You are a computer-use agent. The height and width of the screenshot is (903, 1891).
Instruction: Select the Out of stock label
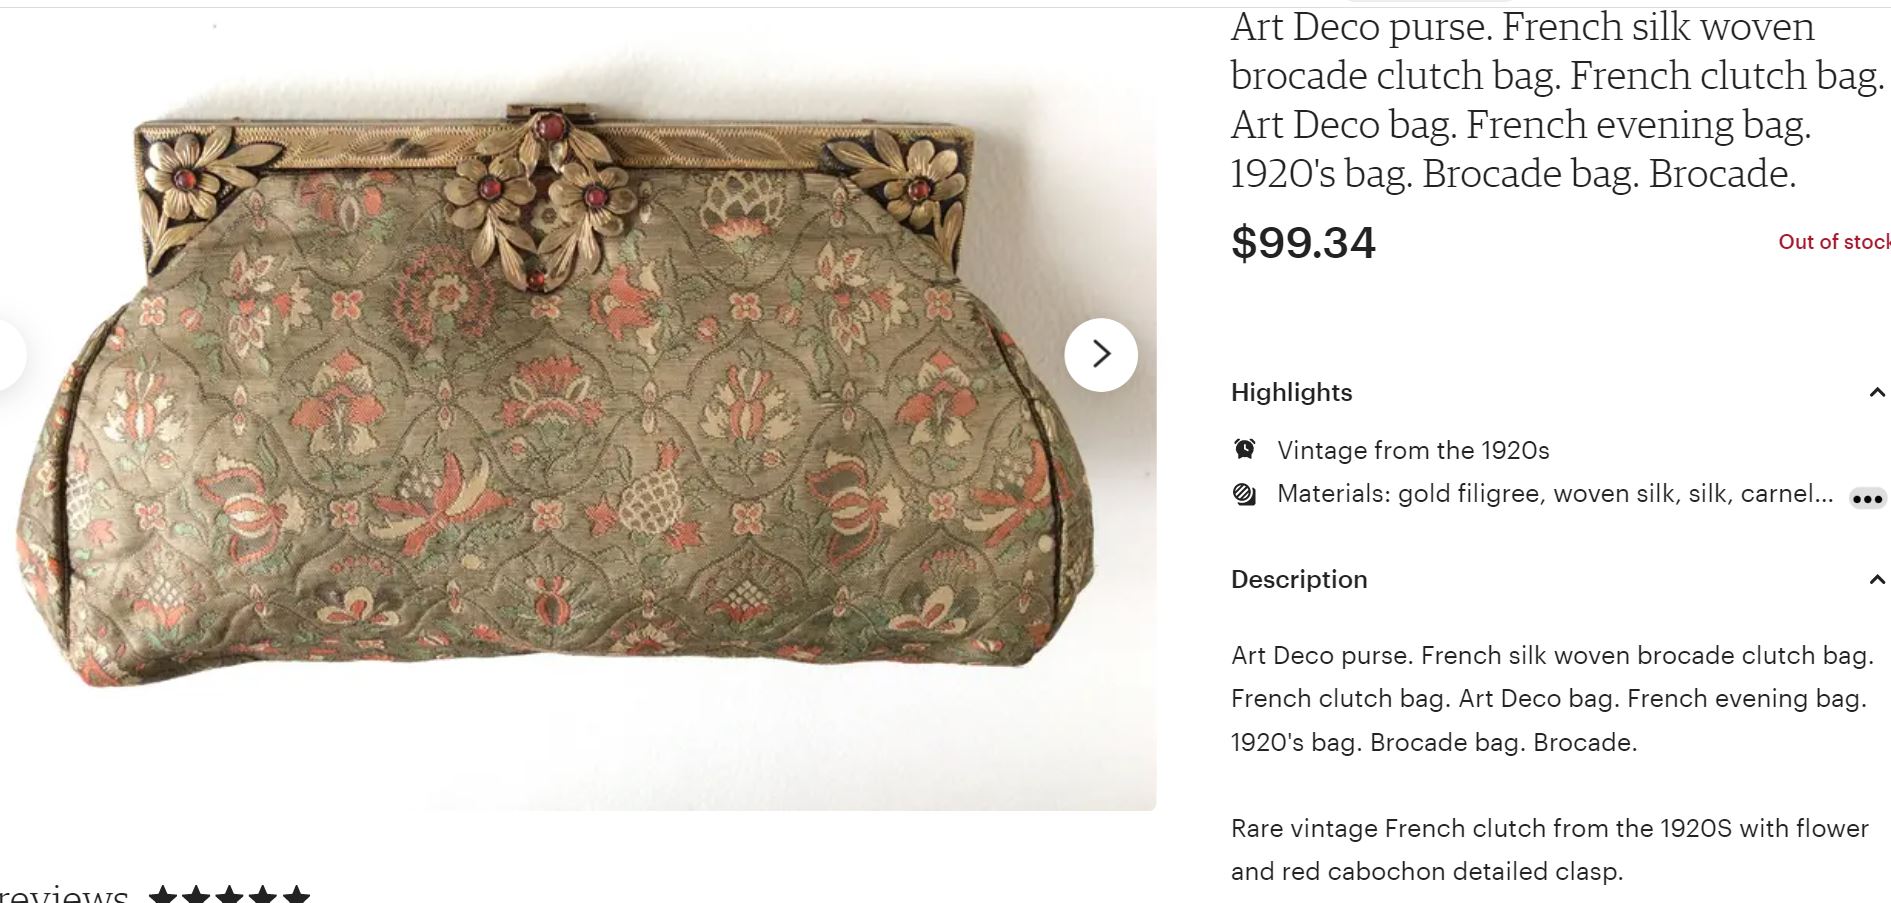click(1833, 242)
